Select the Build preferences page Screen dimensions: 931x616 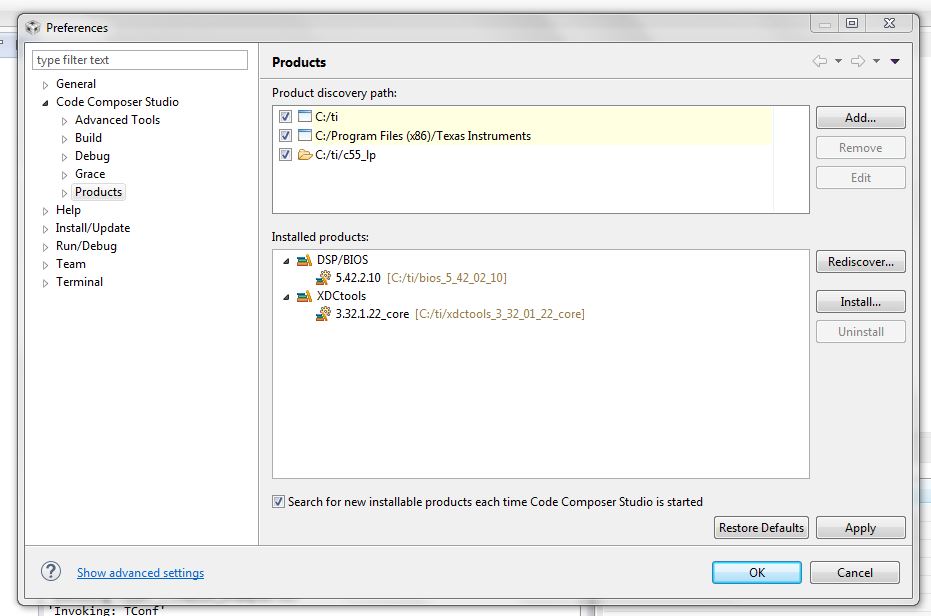point(88,138)
